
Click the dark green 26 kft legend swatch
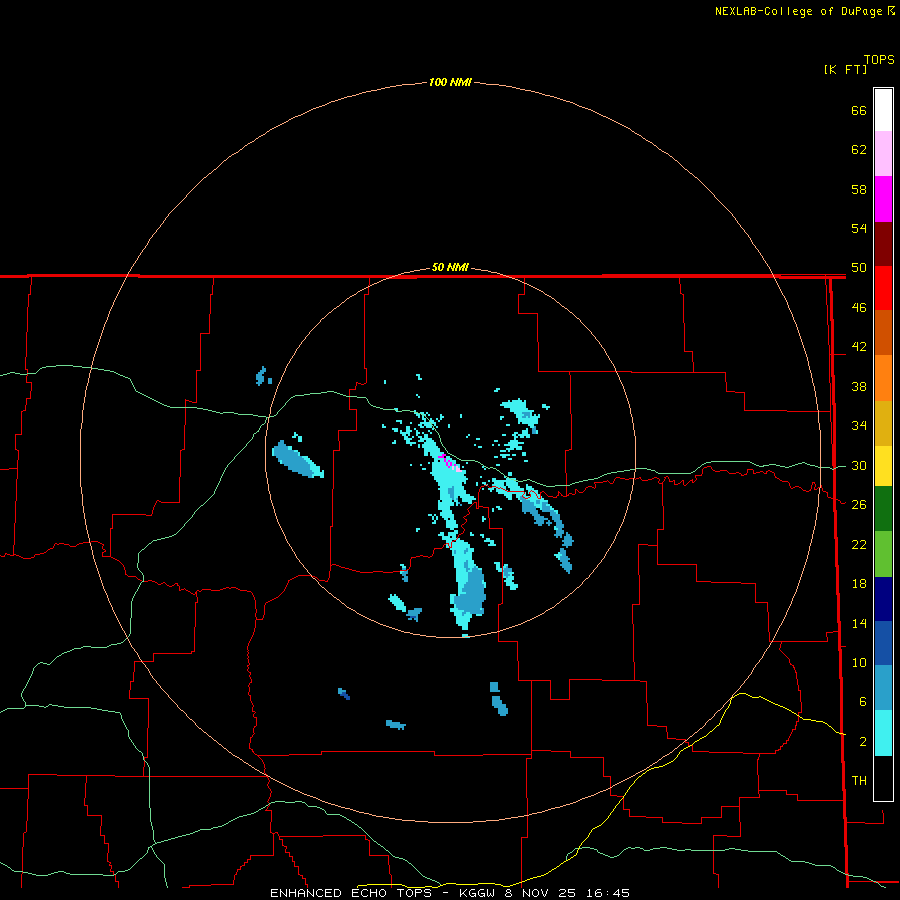click(883, 509)
